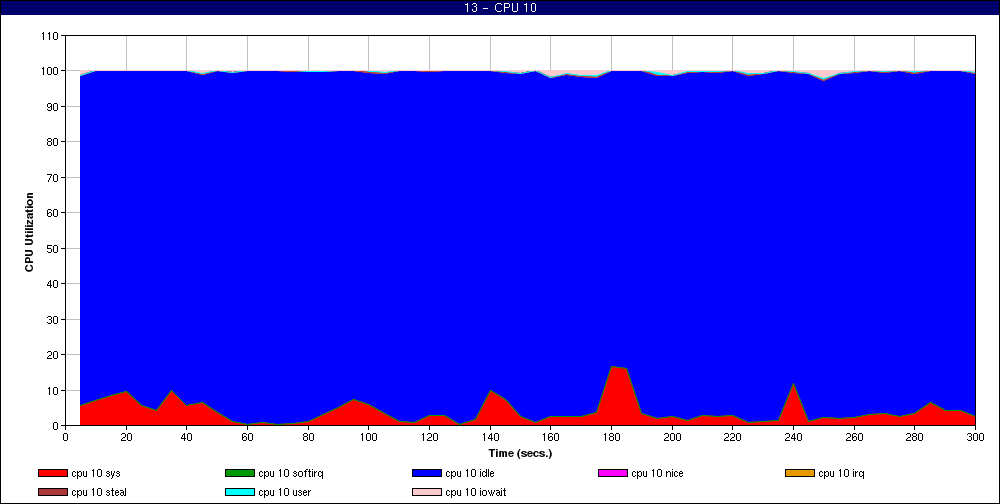Viewport: 1000px width, 504px height.
Task: Click the cyan cpu 10 user legend swatch
Action: click(239, 493)
